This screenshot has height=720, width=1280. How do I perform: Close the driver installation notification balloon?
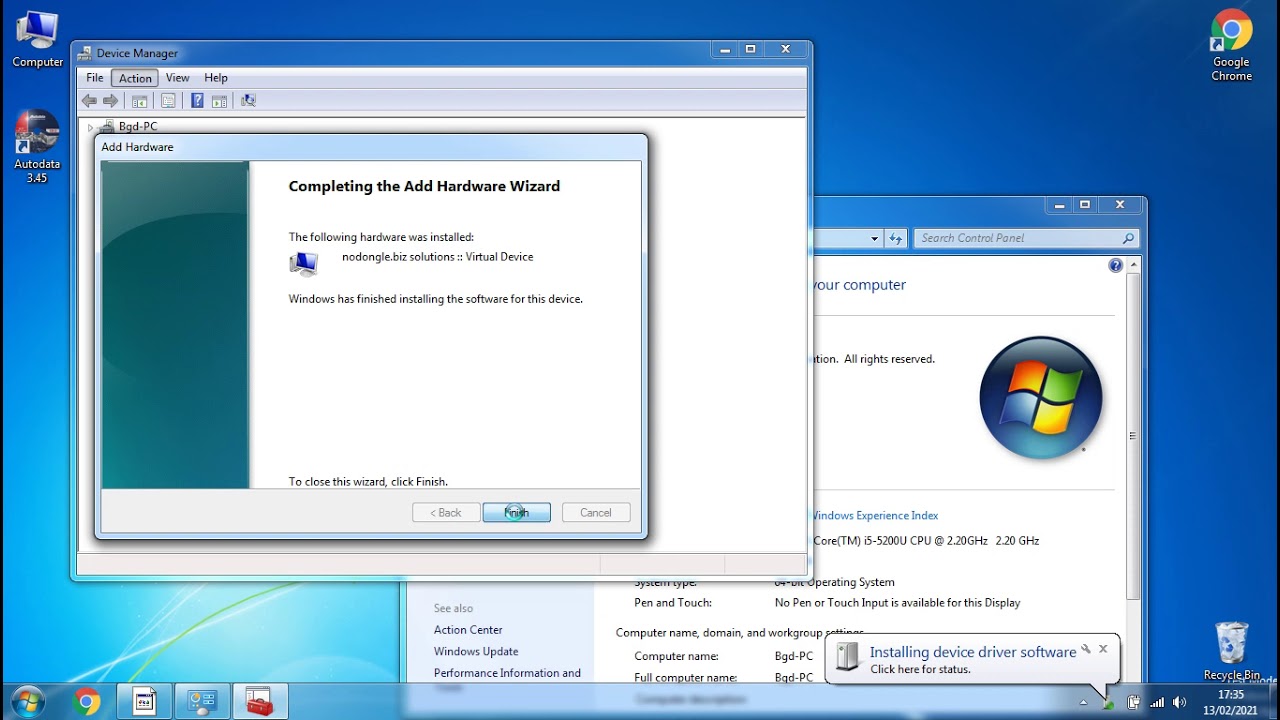click(x=1103, y=648)
